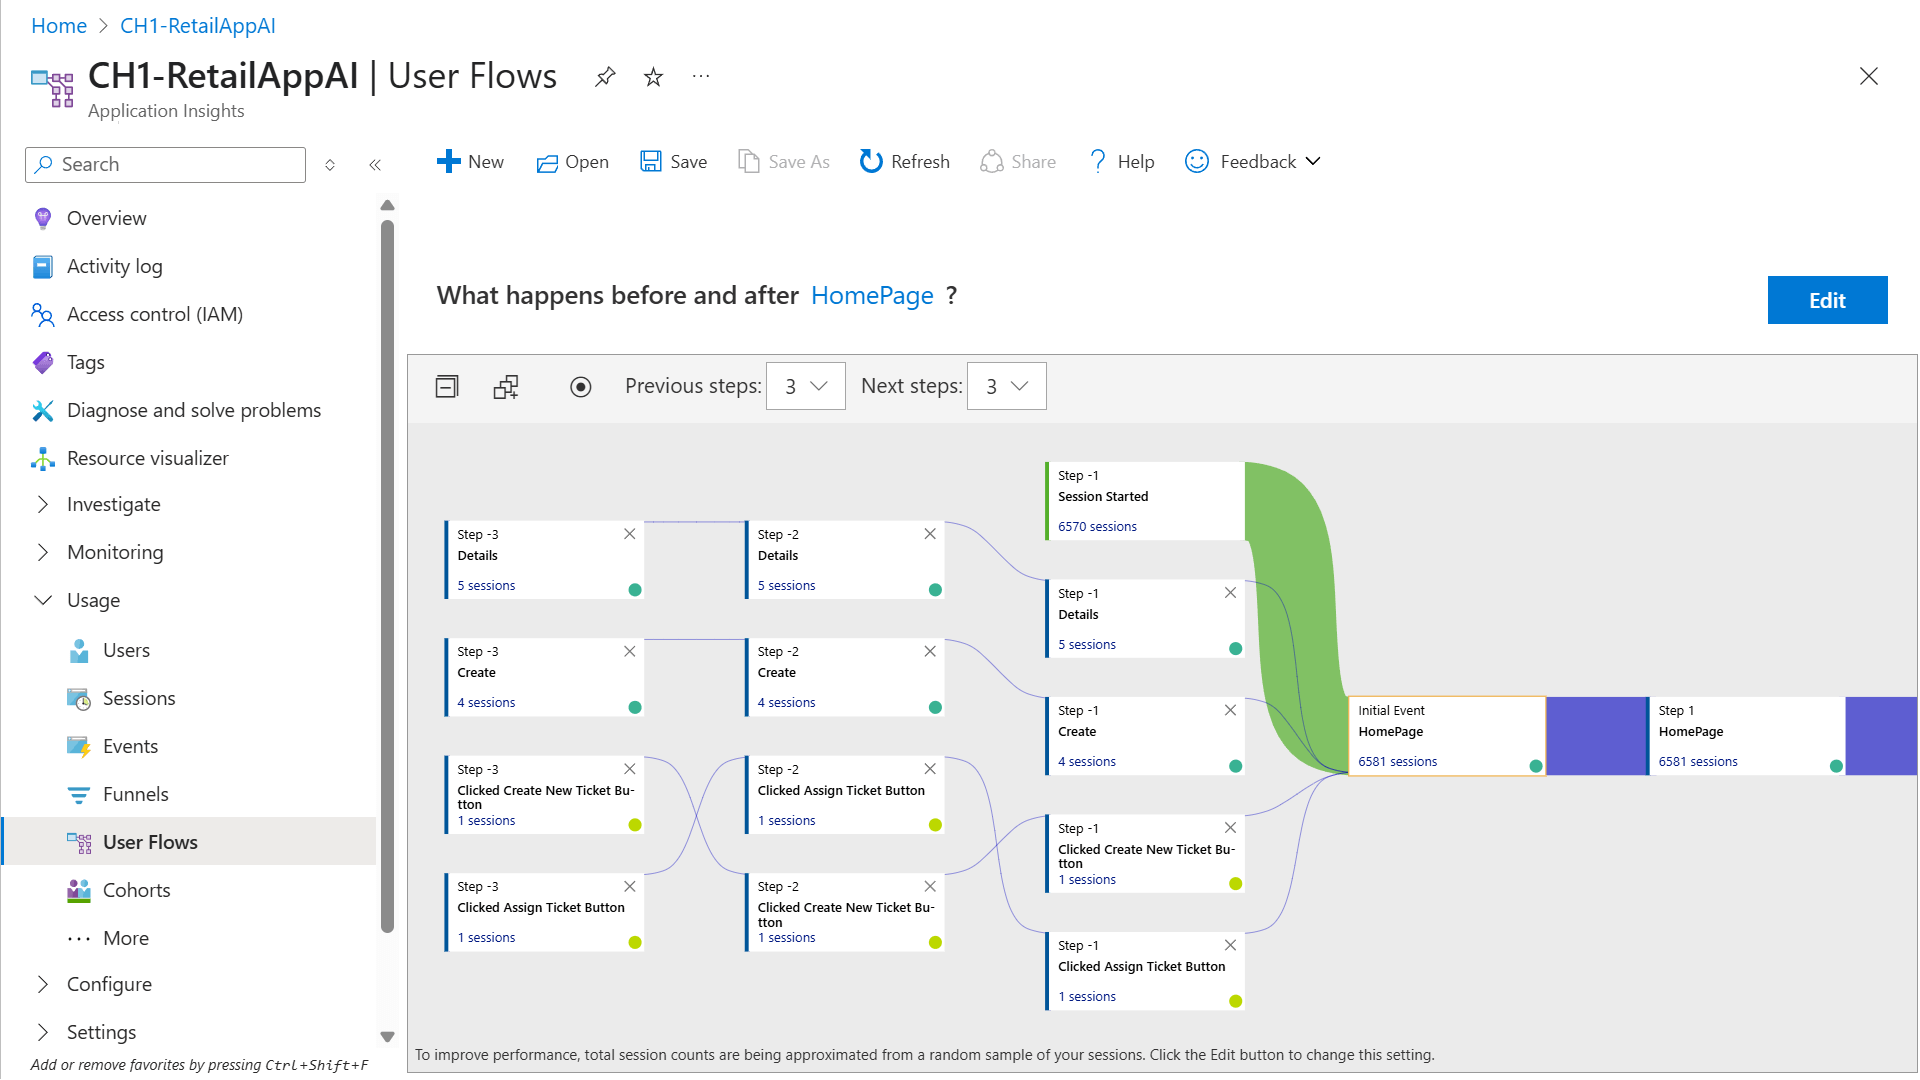Click the expand nodes icon in chart toolbar
Screen dimensions: 1920x1080
(x=506, y=387)
